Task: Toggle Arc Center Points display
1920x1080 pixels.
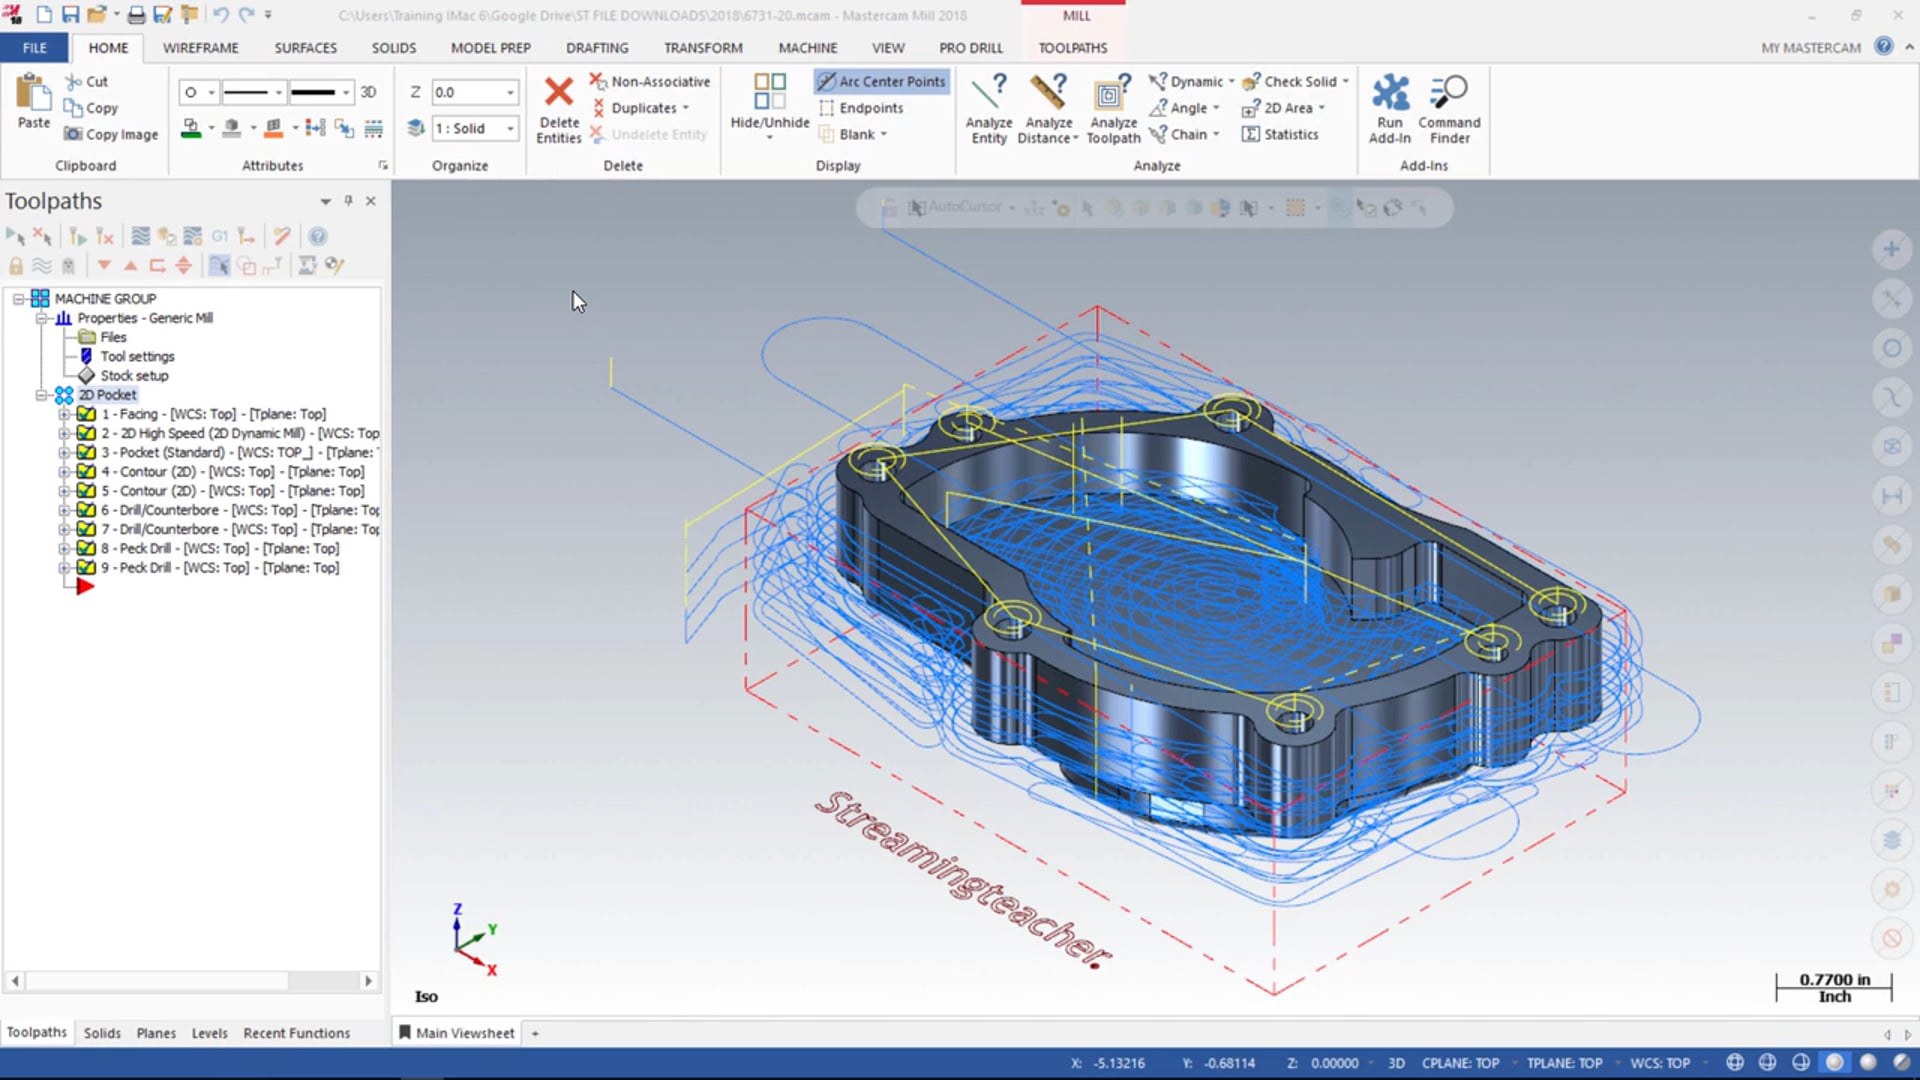Action: pyautogui.click(x=882, y=81)
